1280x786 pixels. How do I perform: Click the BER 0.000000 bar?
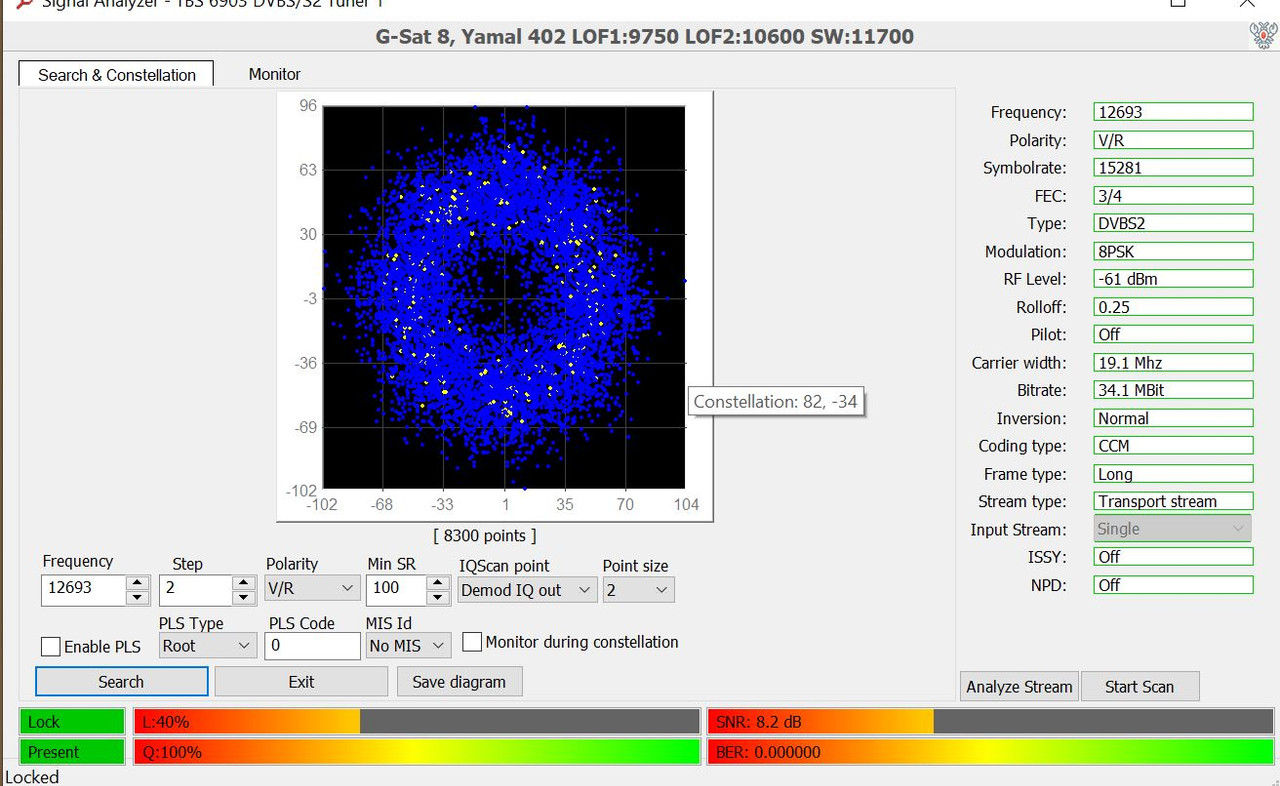tap(991, 752)
